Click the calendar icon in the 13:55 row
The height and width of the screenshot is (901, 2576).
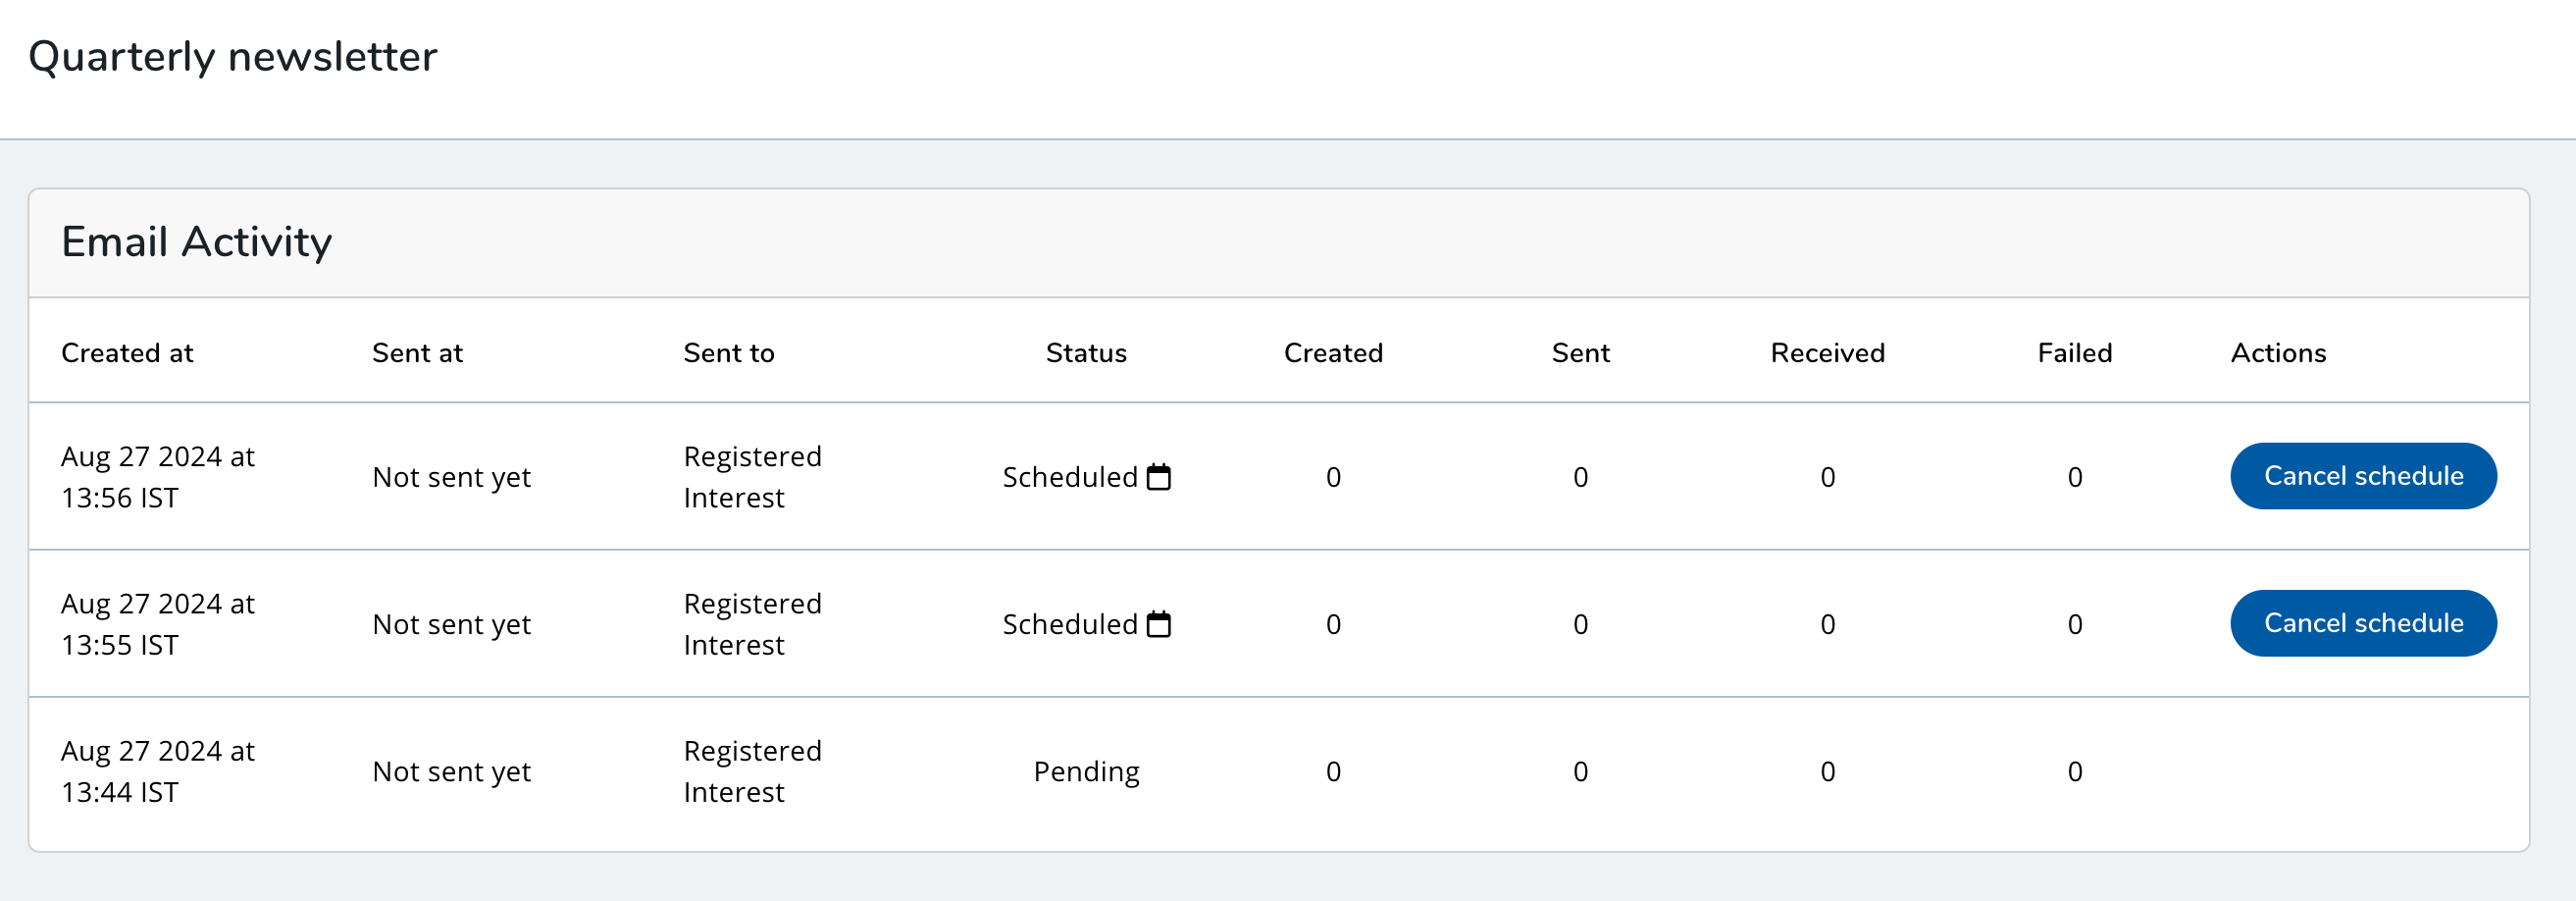click(1158, 624)
